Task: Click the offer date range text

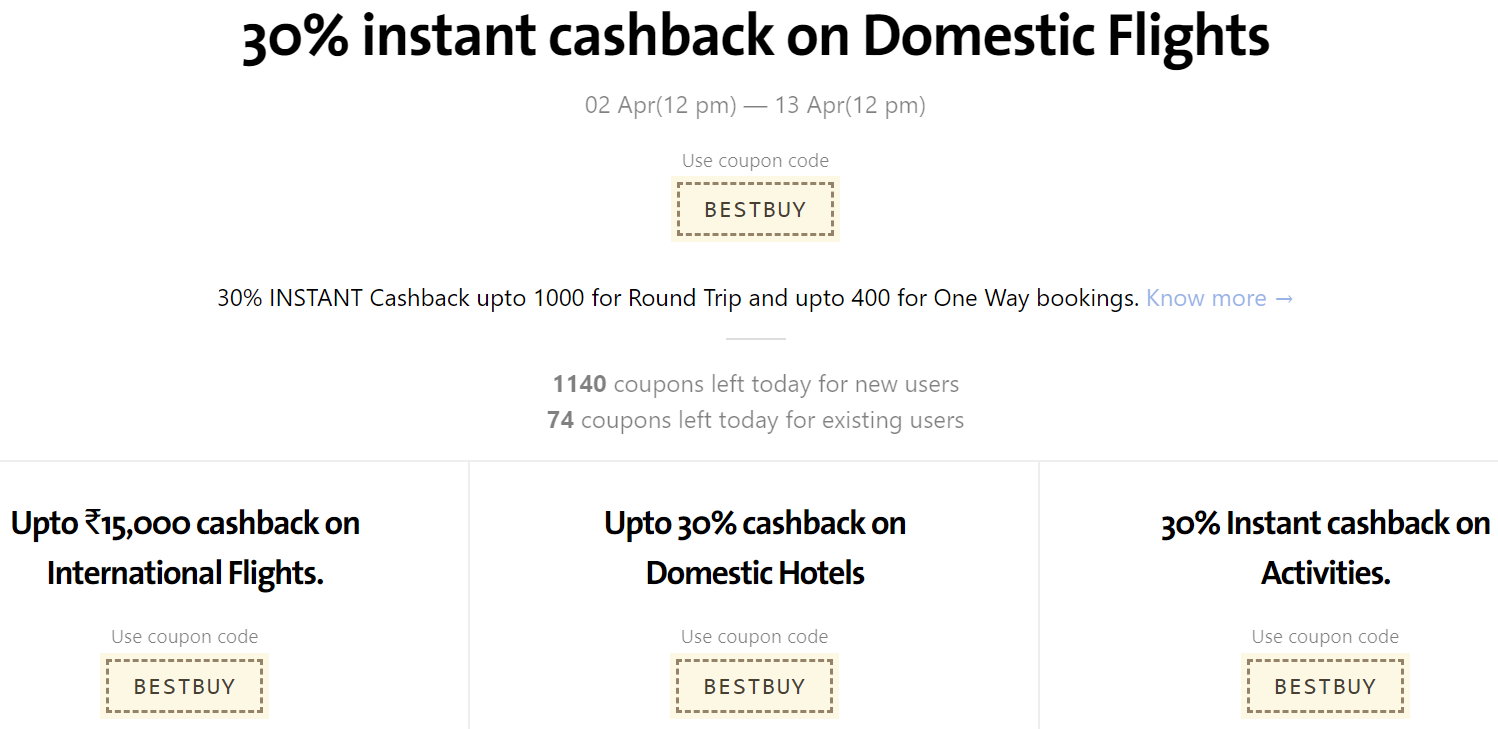Action: pyautogui.click(x=755, y=104)
